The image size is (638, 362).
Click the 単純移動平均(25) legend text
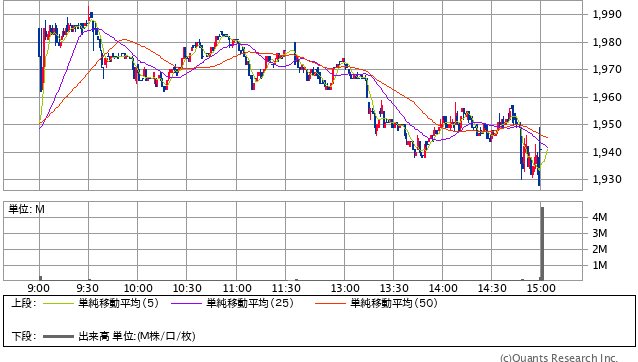pos(250,303)
